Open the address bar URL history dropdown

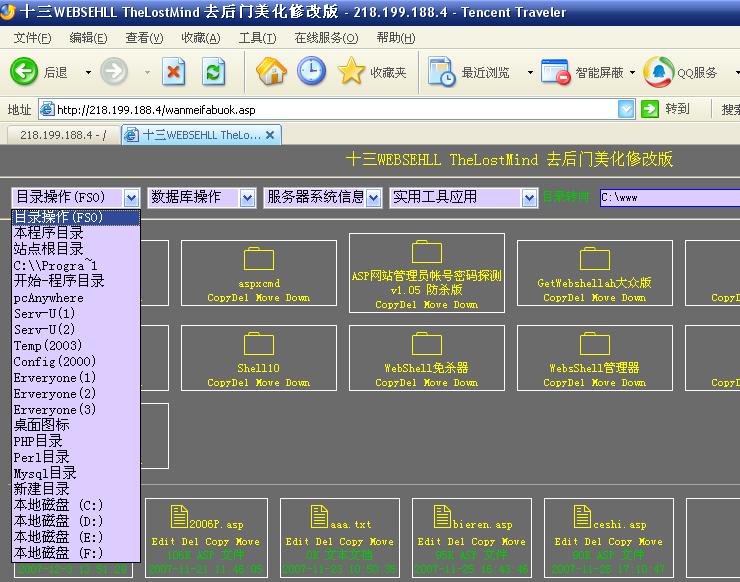point(626,110)
